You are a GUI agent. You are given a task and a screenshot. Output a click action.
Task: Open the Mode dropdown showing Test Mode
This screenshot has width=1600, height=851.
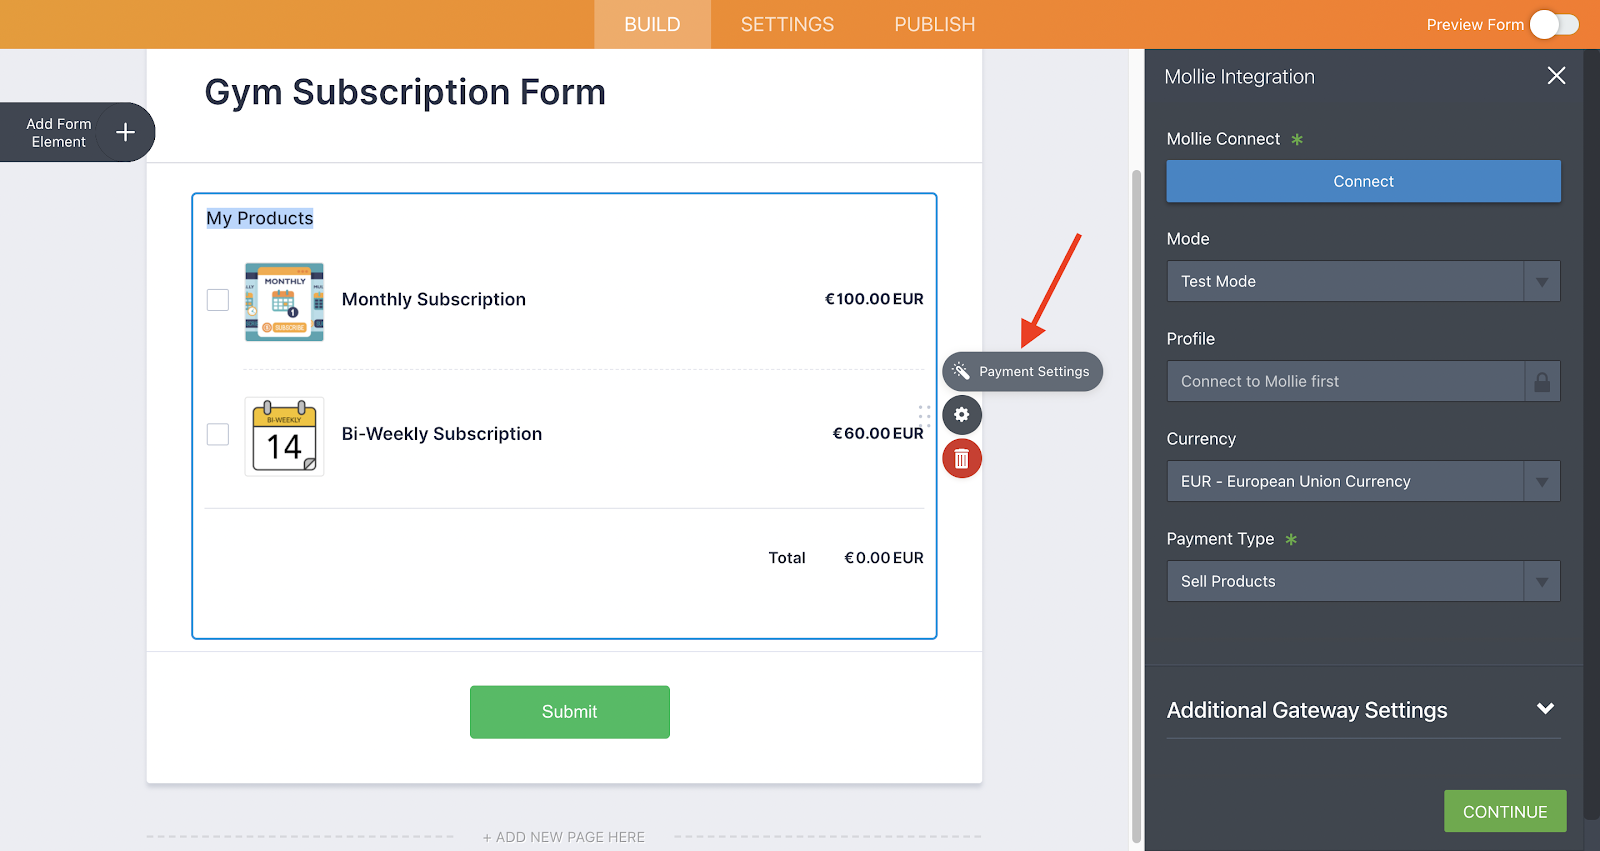(1363, 282)
